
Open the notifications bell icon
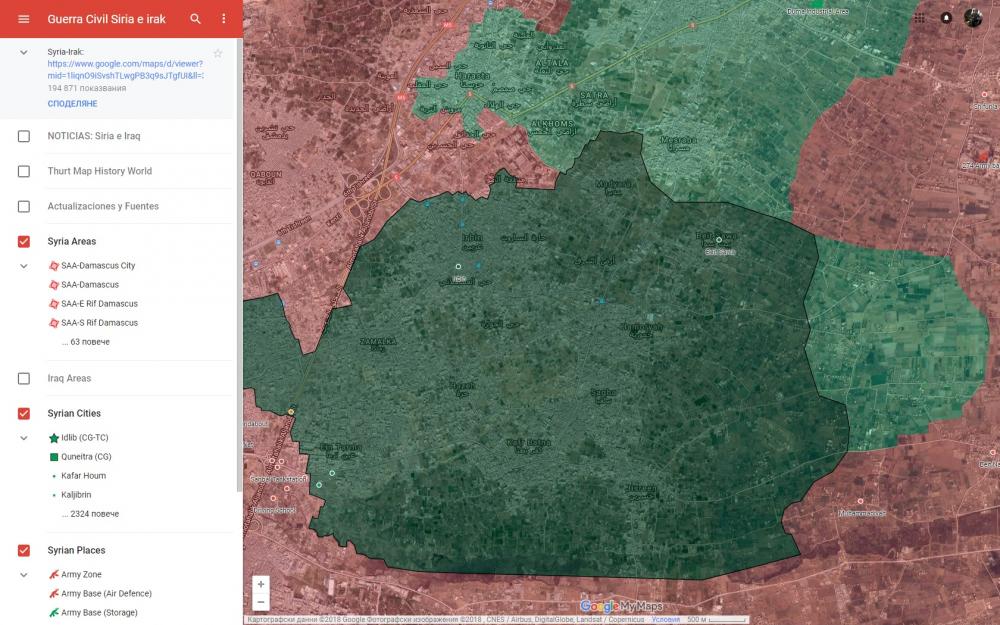pos(946,18)
